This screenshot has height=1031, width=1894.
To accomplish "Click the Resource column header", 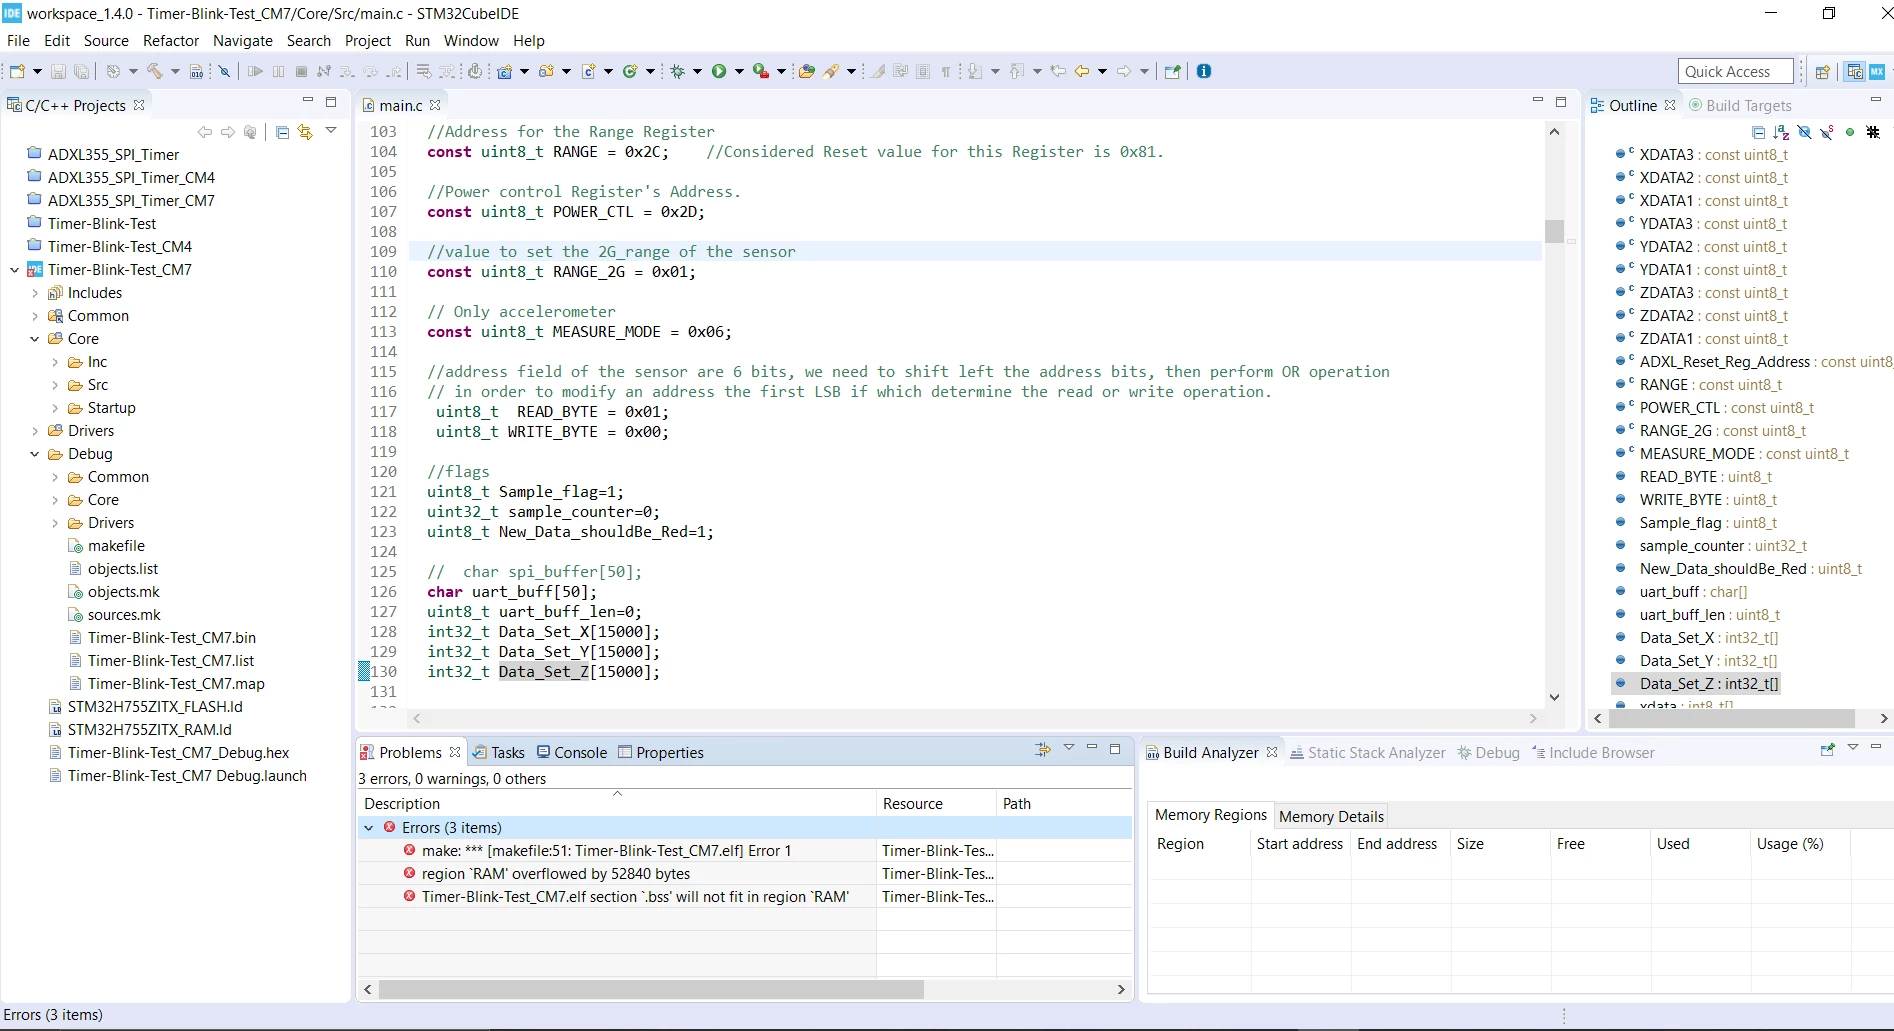I will 936,804.
